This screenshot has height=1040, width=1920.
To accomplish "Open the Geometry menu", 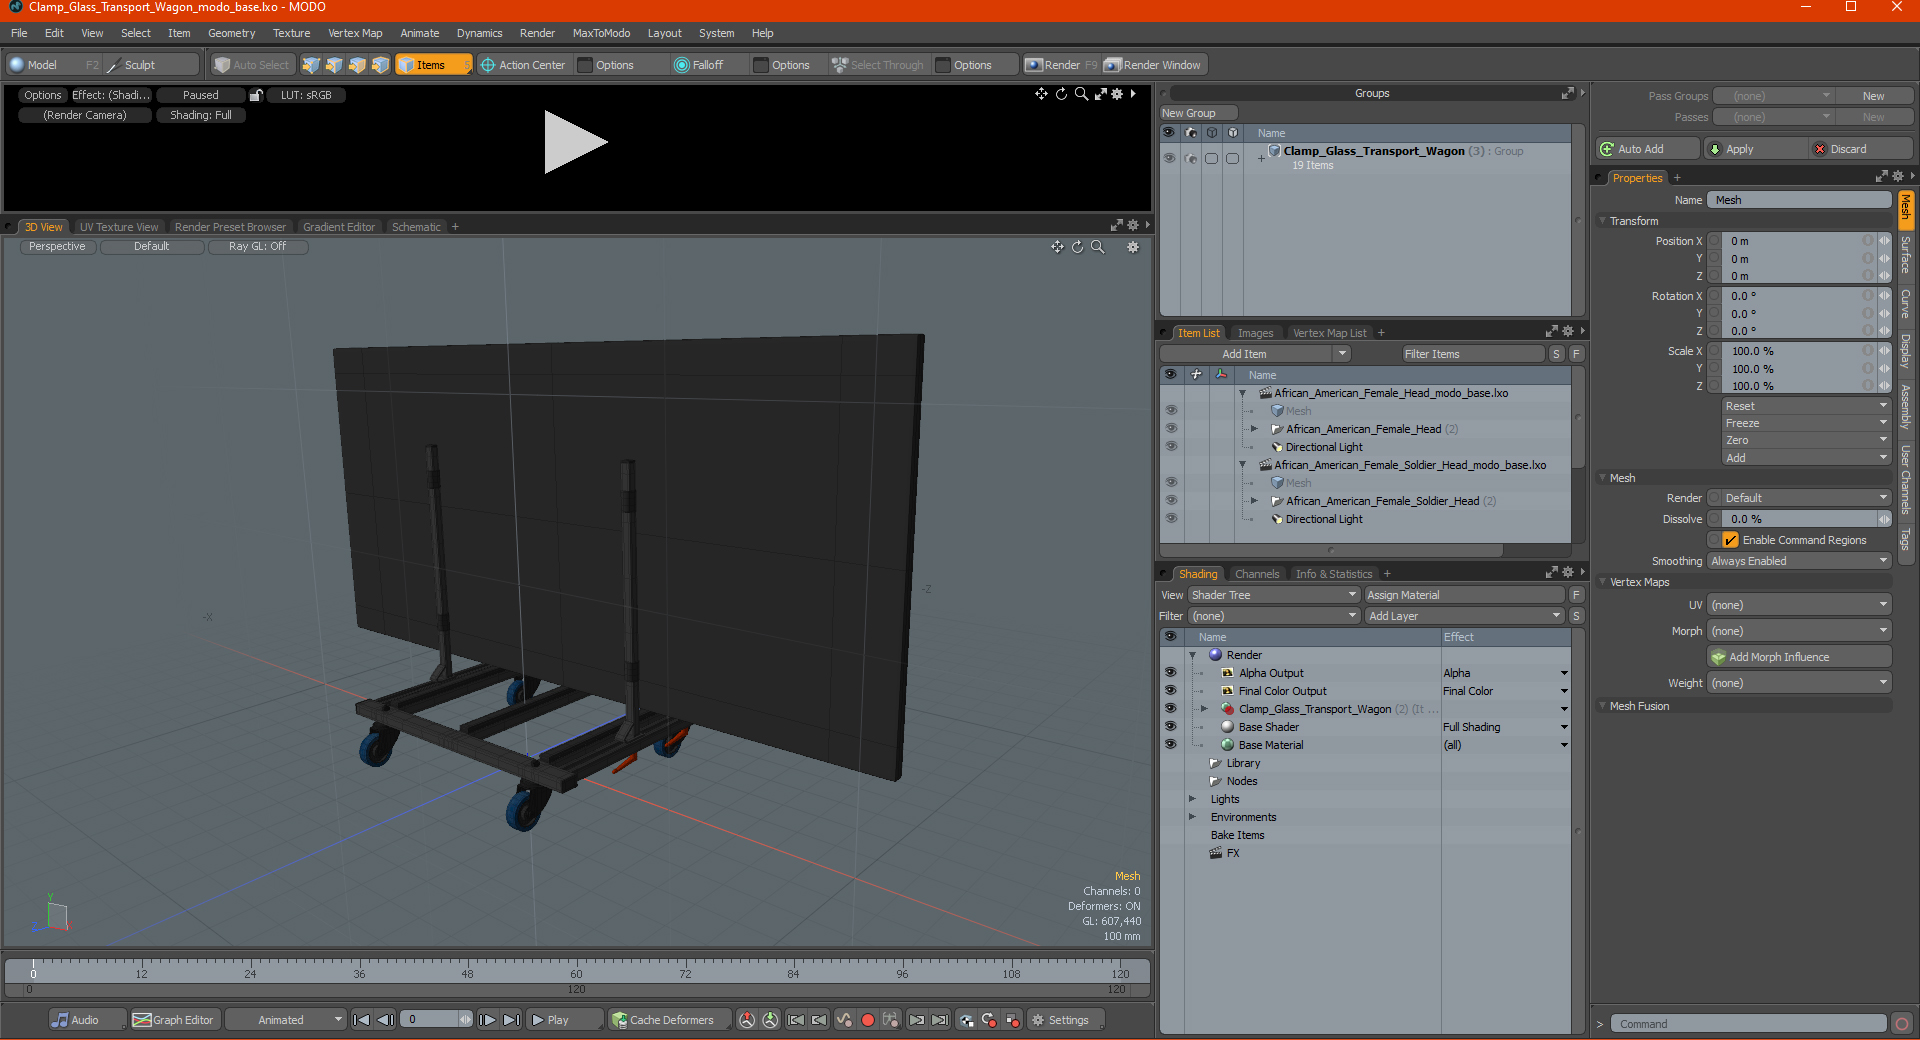I will [x=231, y=33].
